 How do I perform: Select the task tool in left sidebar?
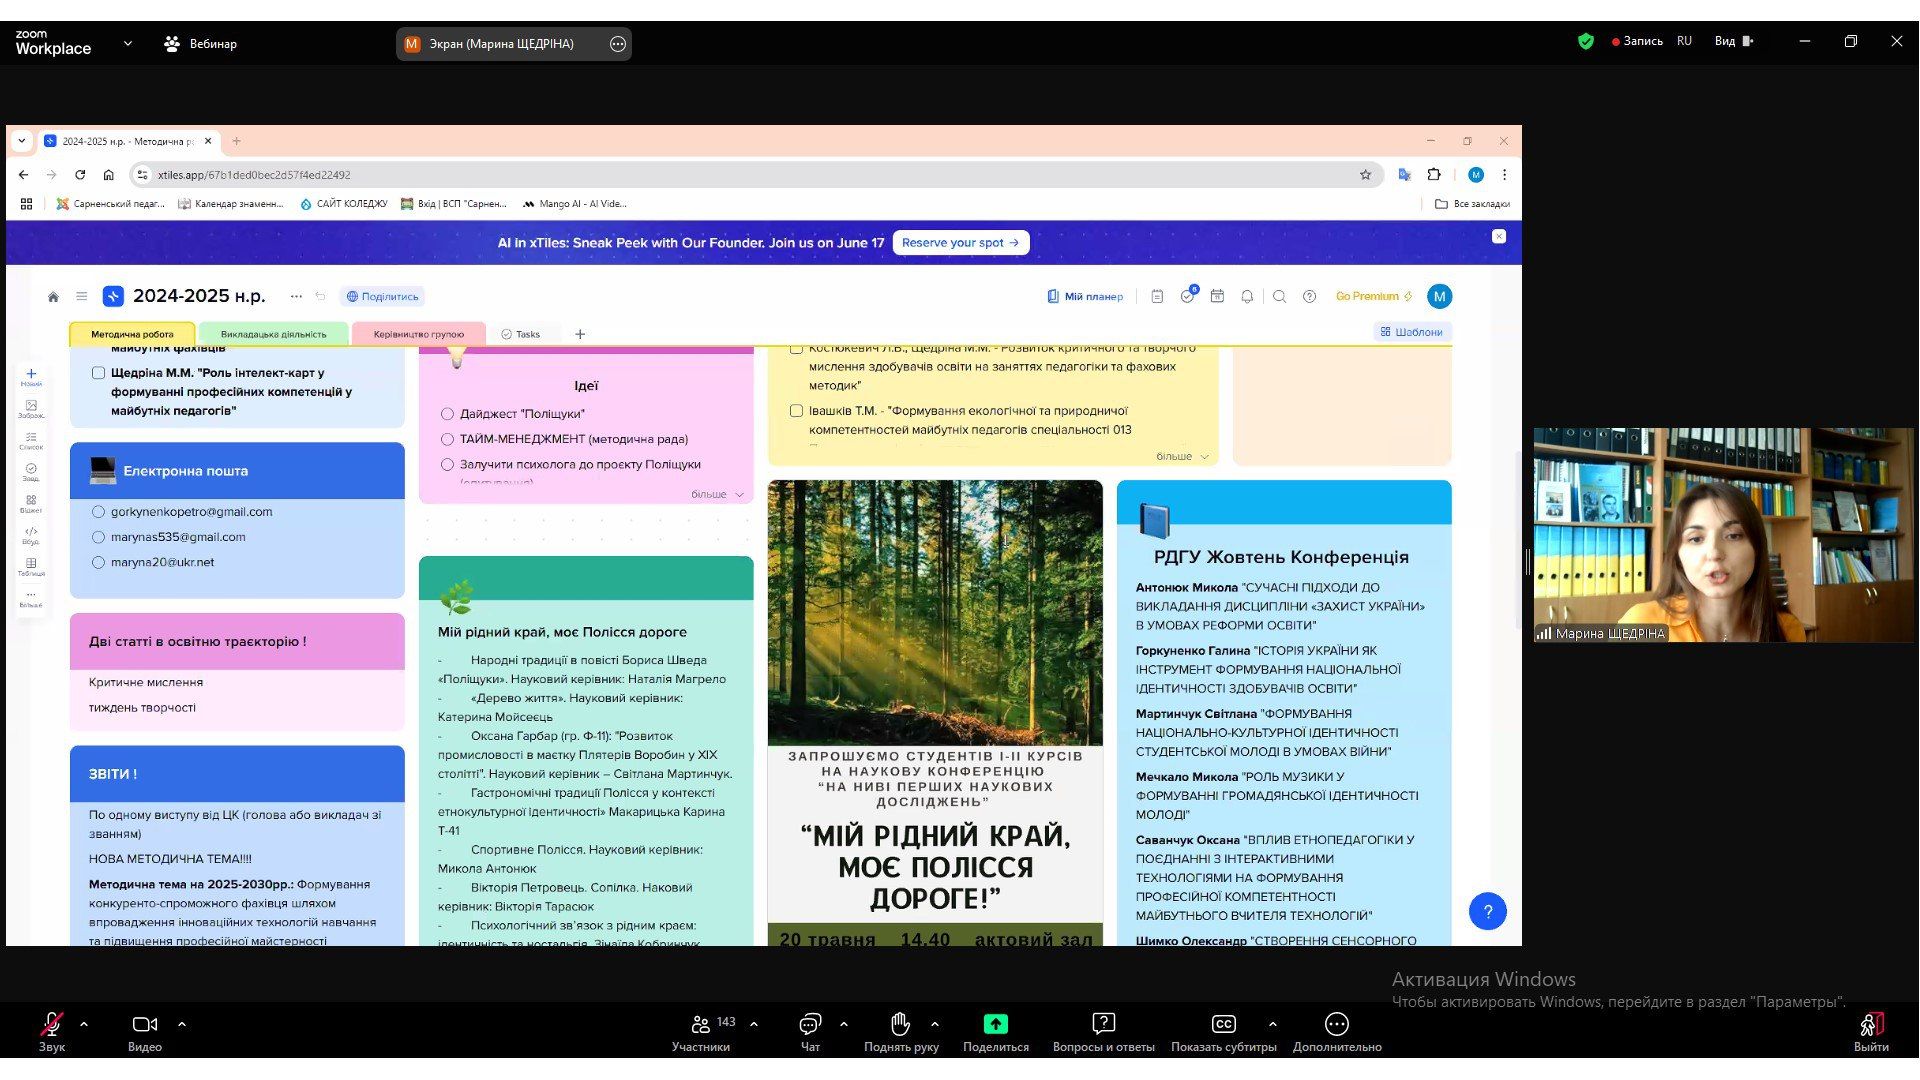(31, 472)
